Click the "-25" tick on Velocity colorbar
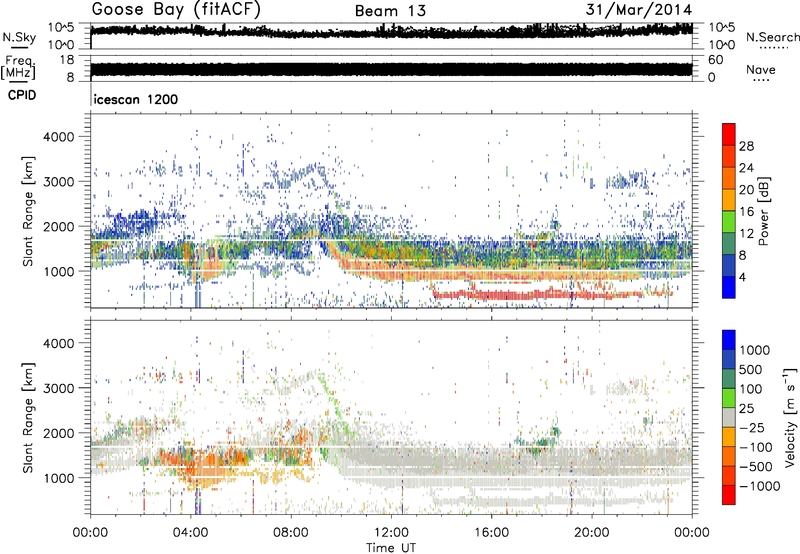 [x=752, y=427]
